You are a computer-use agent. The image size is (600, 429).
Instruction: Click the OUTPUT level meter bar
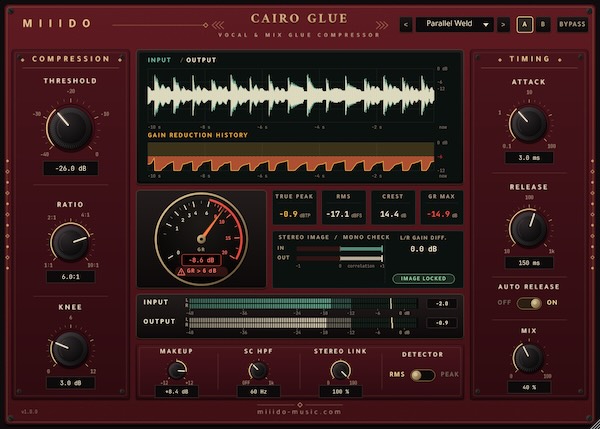(303, 323)
